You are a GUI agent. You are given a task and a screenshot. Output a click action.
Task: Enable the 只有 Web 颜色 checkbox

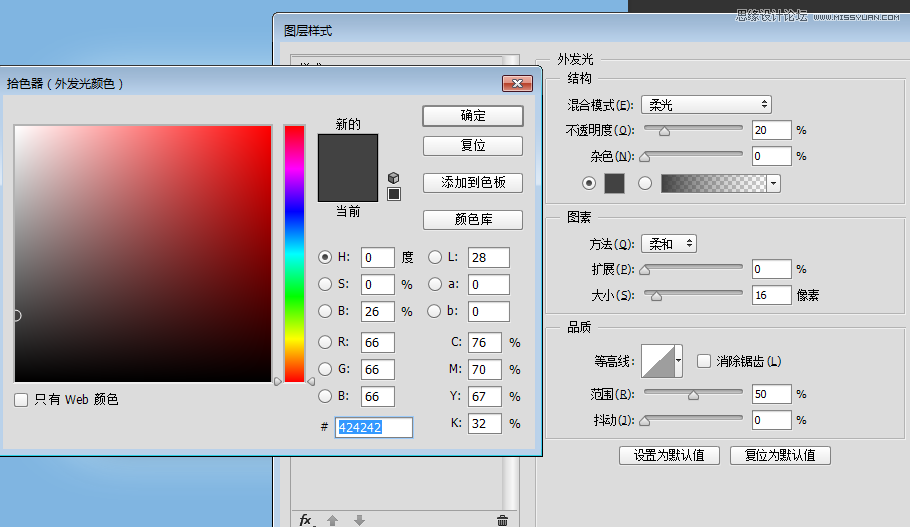pyautogui.click(x=22, y=400)
